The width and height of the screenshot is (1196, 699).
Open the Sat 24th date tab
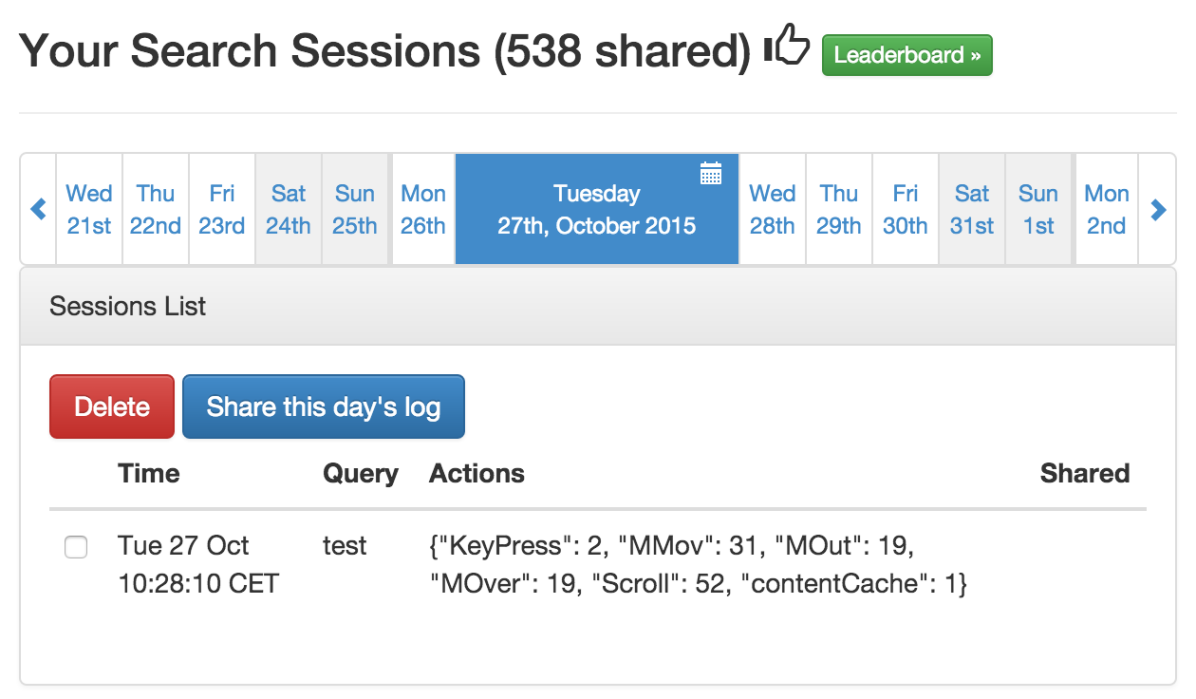pyautogui.click(x=288, y=209)
